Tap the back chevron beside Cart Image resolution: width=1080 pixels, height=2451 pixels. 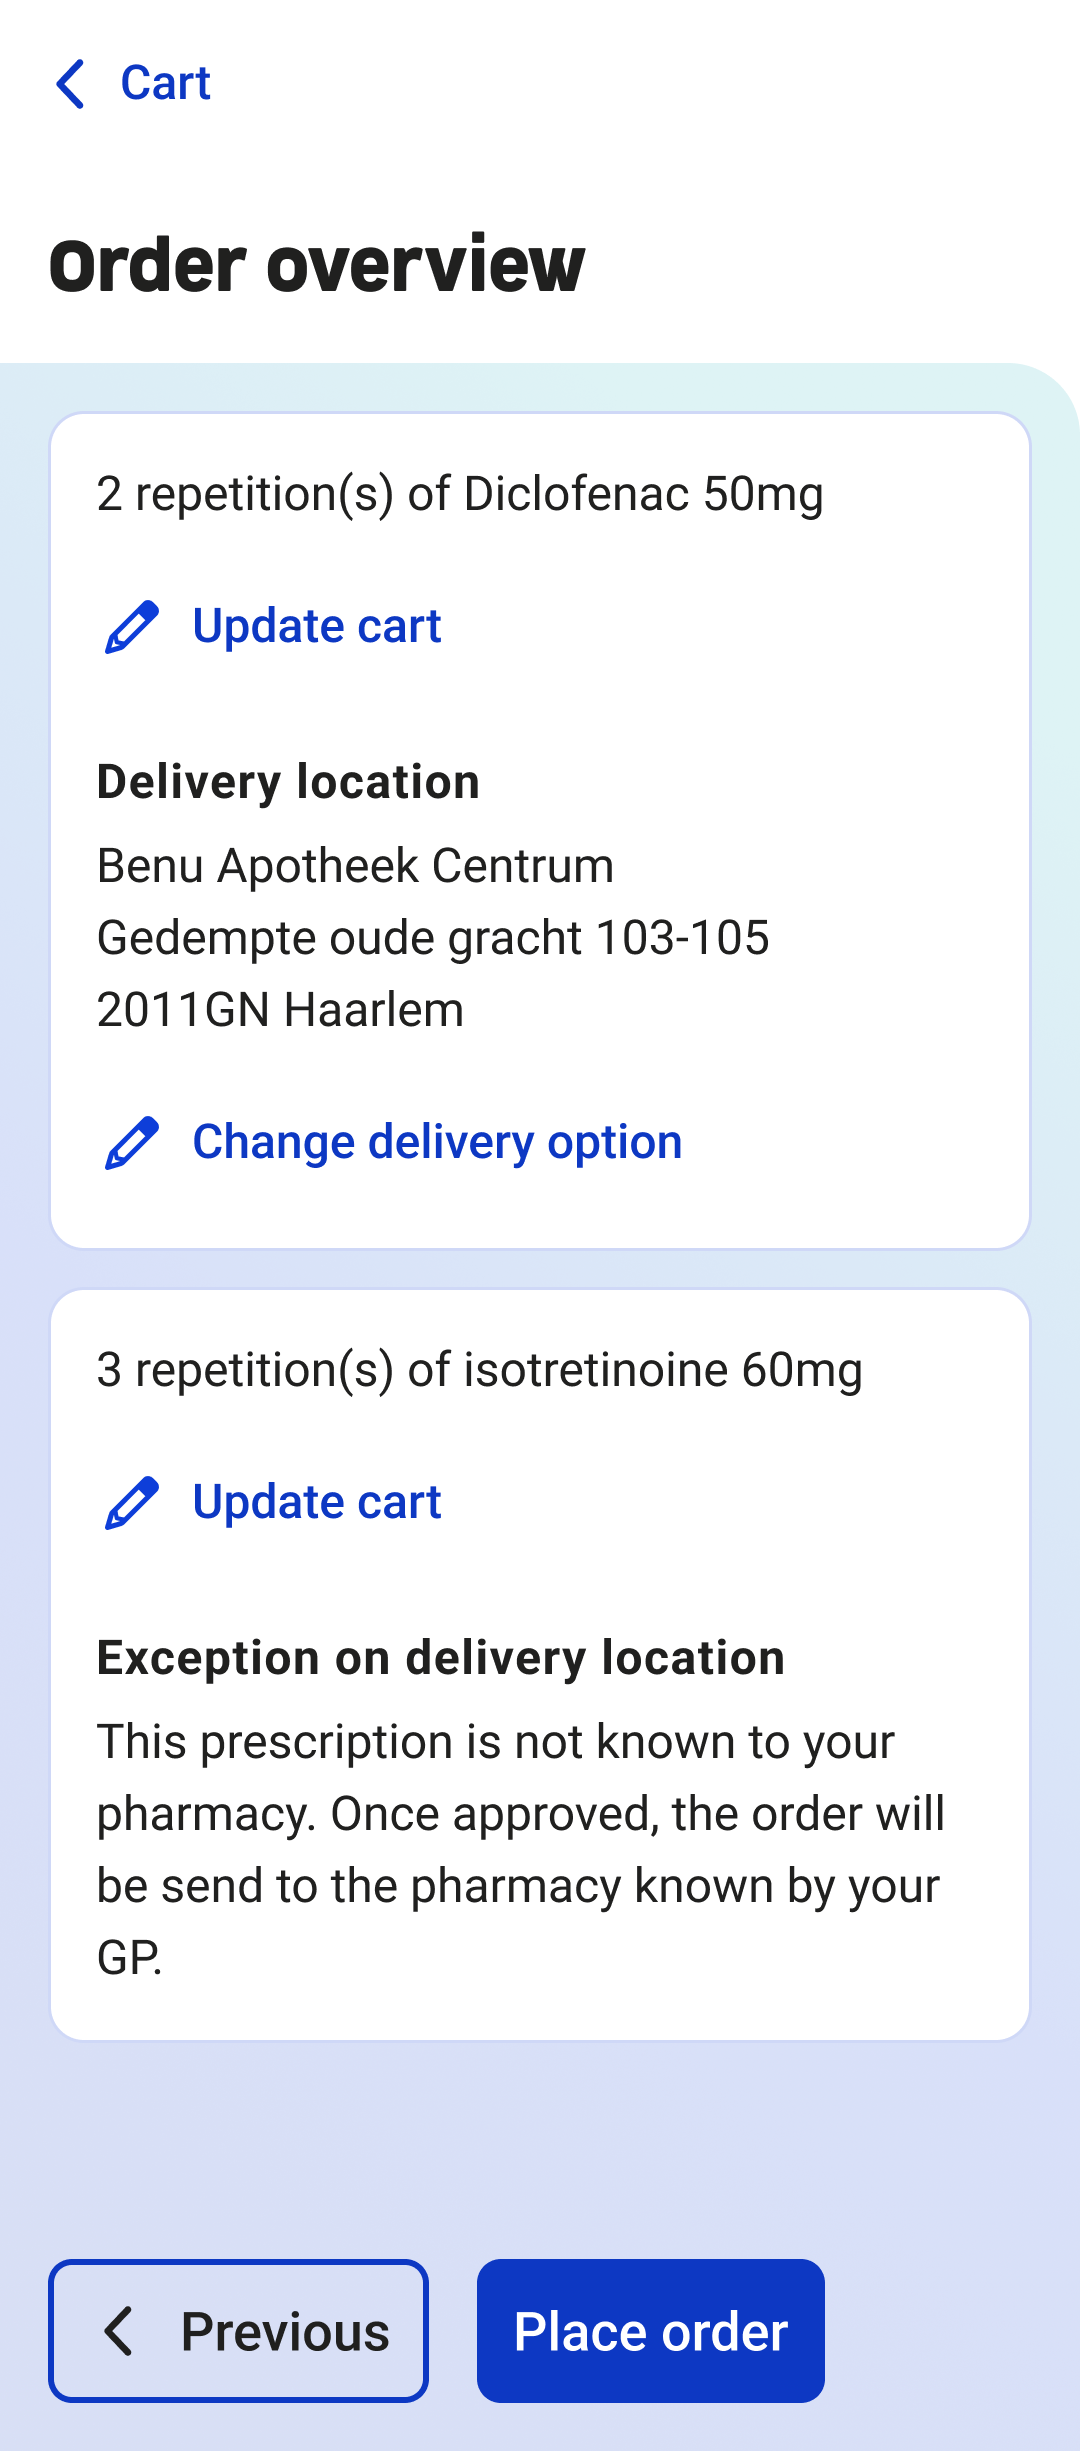click(x=71, y=83)
